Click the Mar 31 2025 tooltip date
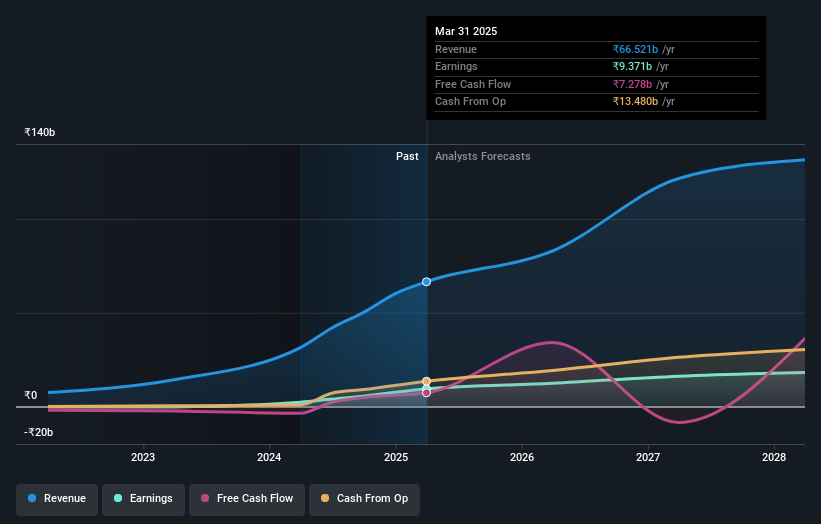This screenshot has height=524, width=821. [x=466, y=31]
